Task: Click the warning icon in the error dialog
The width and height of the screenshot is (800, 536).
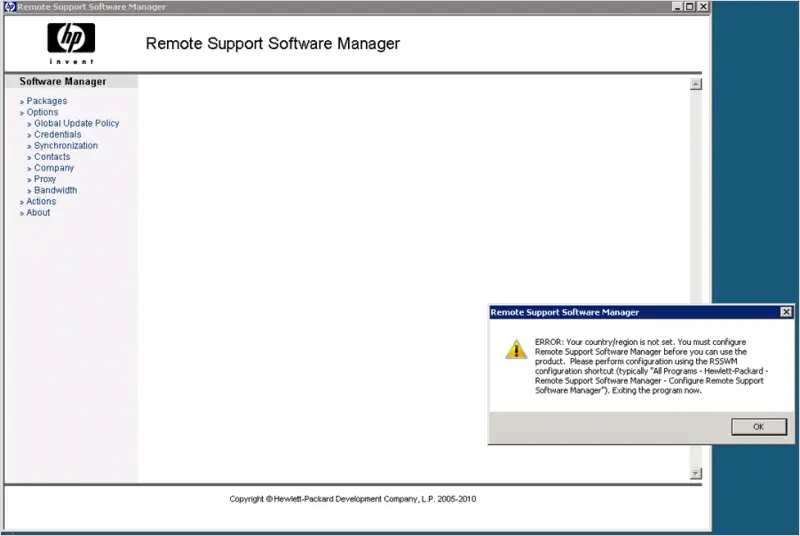Action: click(x=516, y=350)
